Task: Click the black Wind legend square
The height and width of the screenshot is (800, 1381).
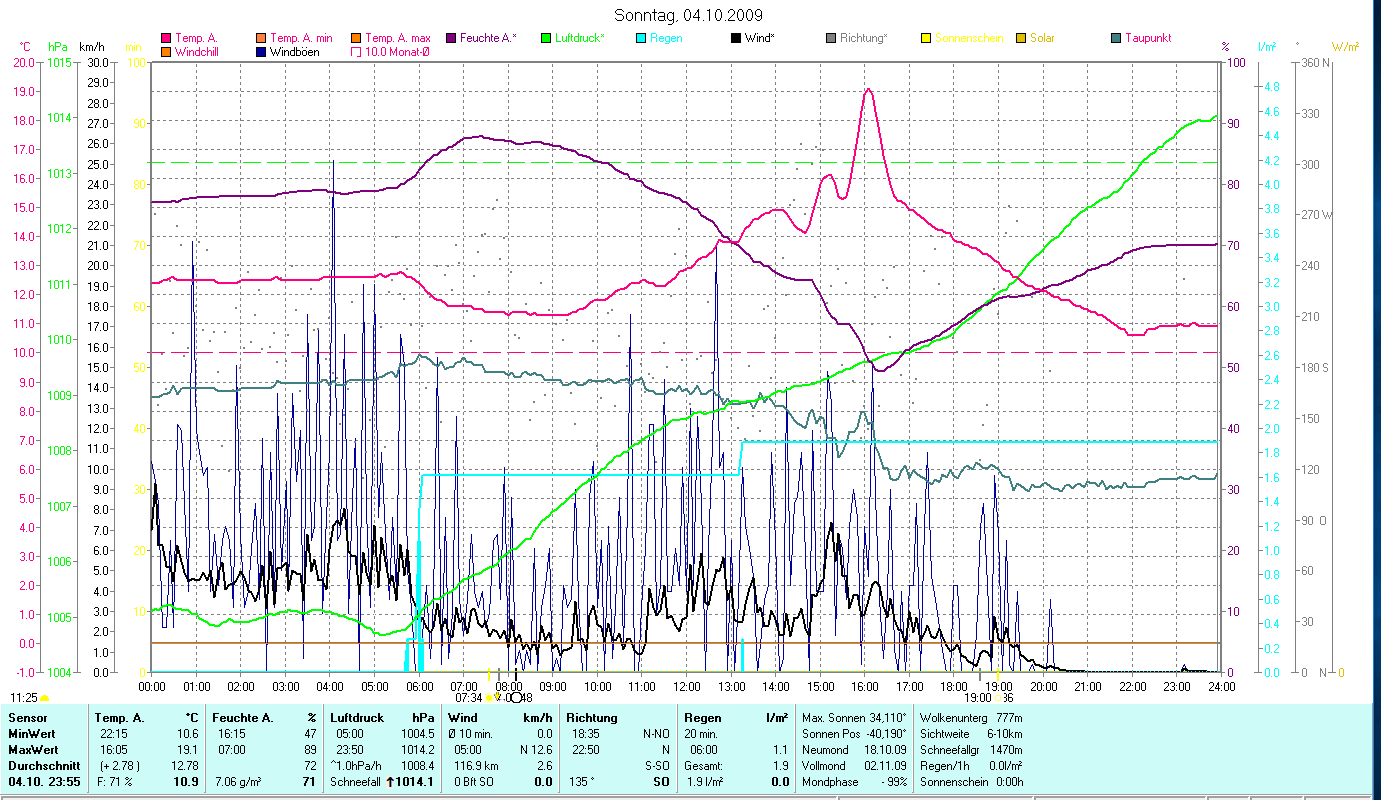Action: click(735, 39)
